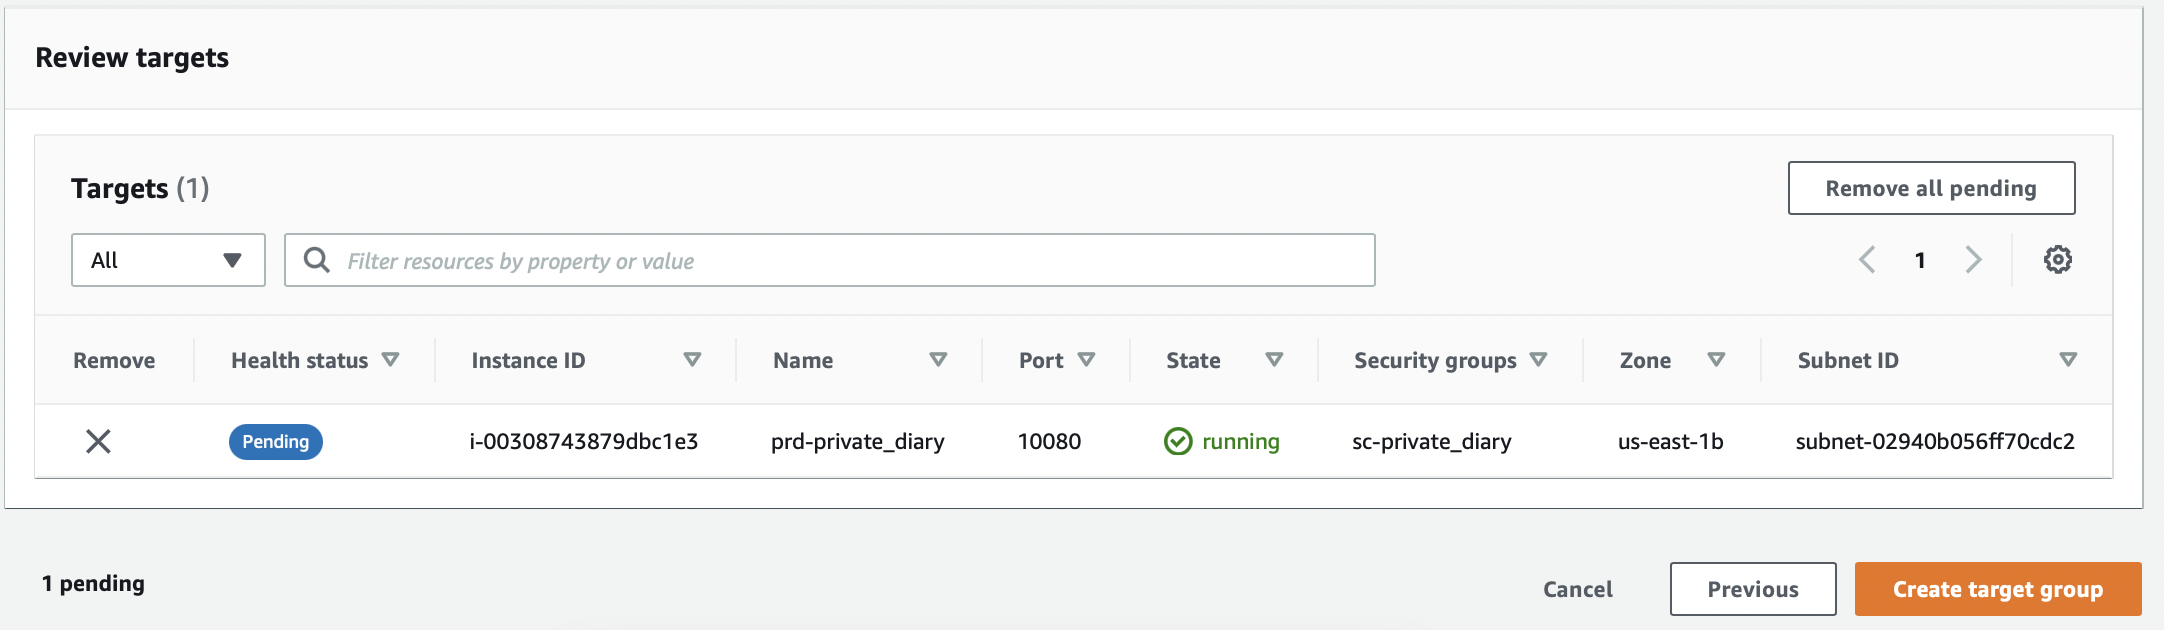This screenshot has width=2164, height=630.
Task: Sort by Health status column arrow
Action: coord(391,360)
